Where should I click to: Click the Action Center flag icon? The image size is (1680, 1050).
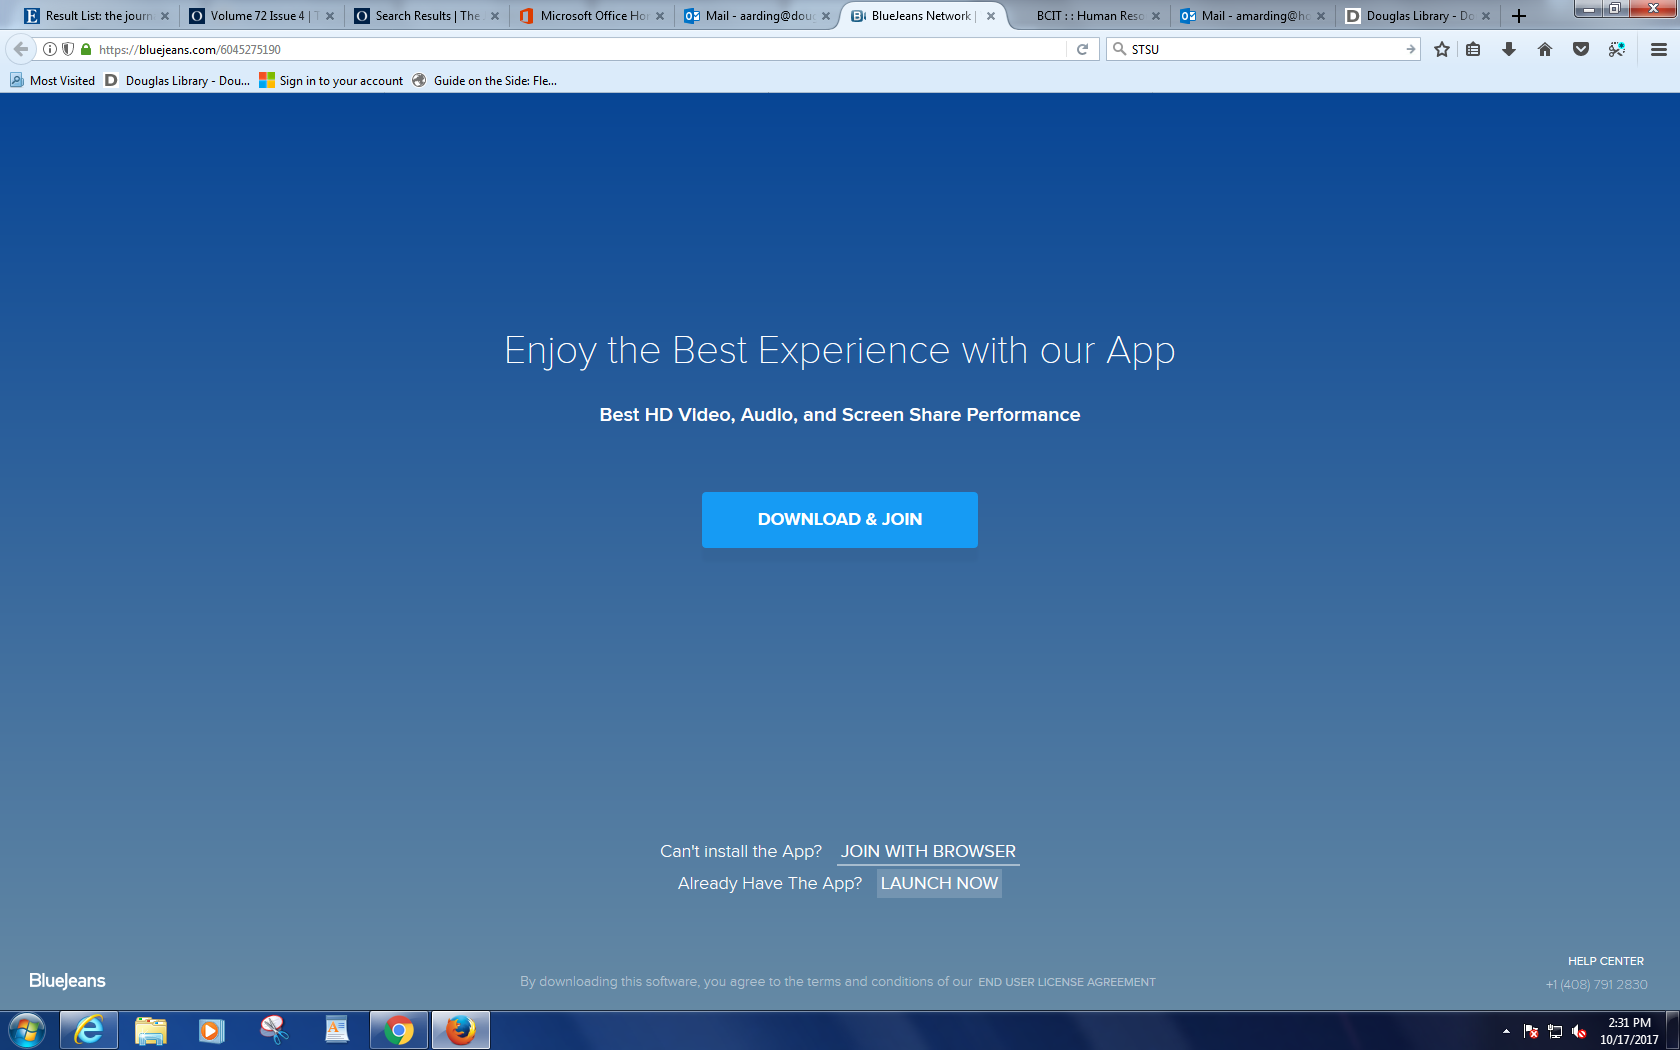tap(1531, 1031)
